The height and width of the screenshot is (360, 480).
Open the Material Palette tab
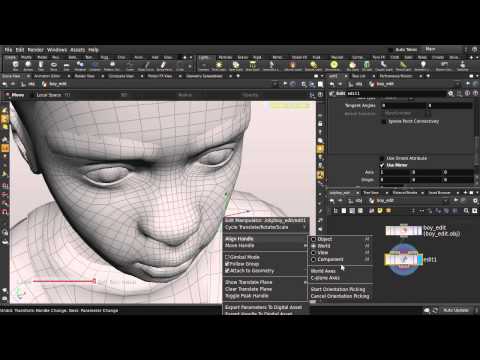click(405, 193)
